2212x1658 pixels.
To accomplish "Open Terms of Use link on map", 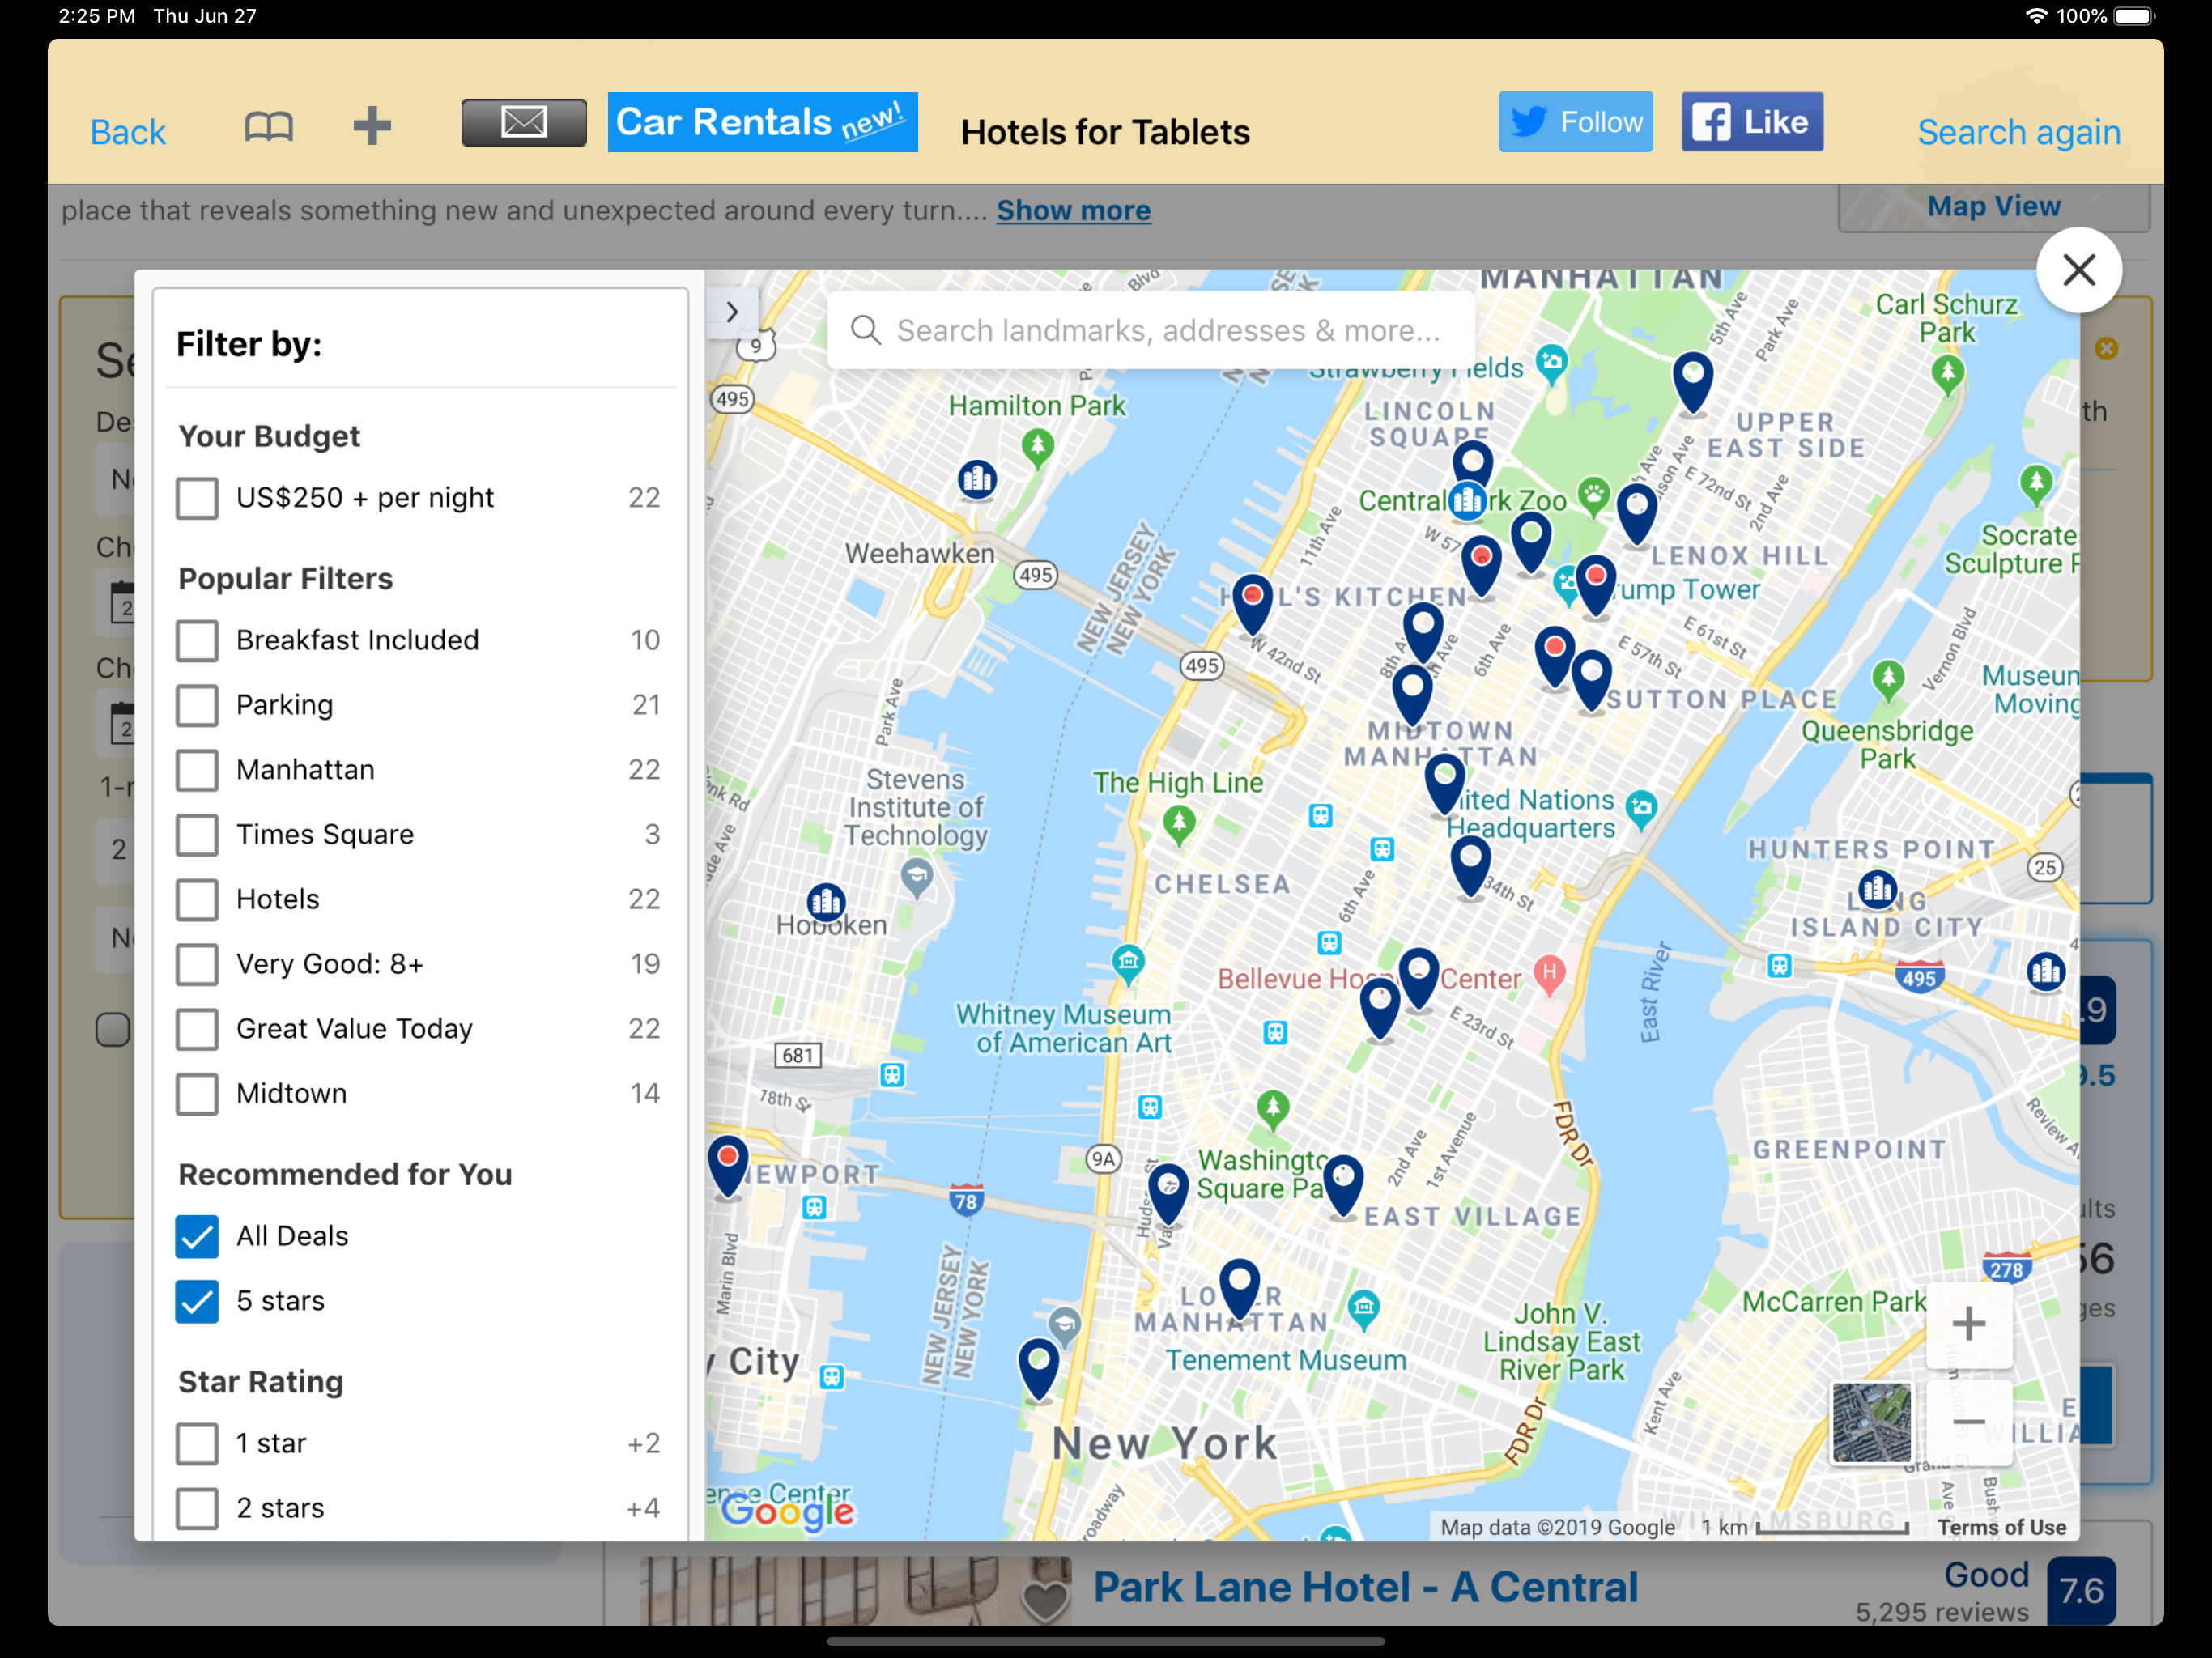I will click(x=2001, y=1527).
